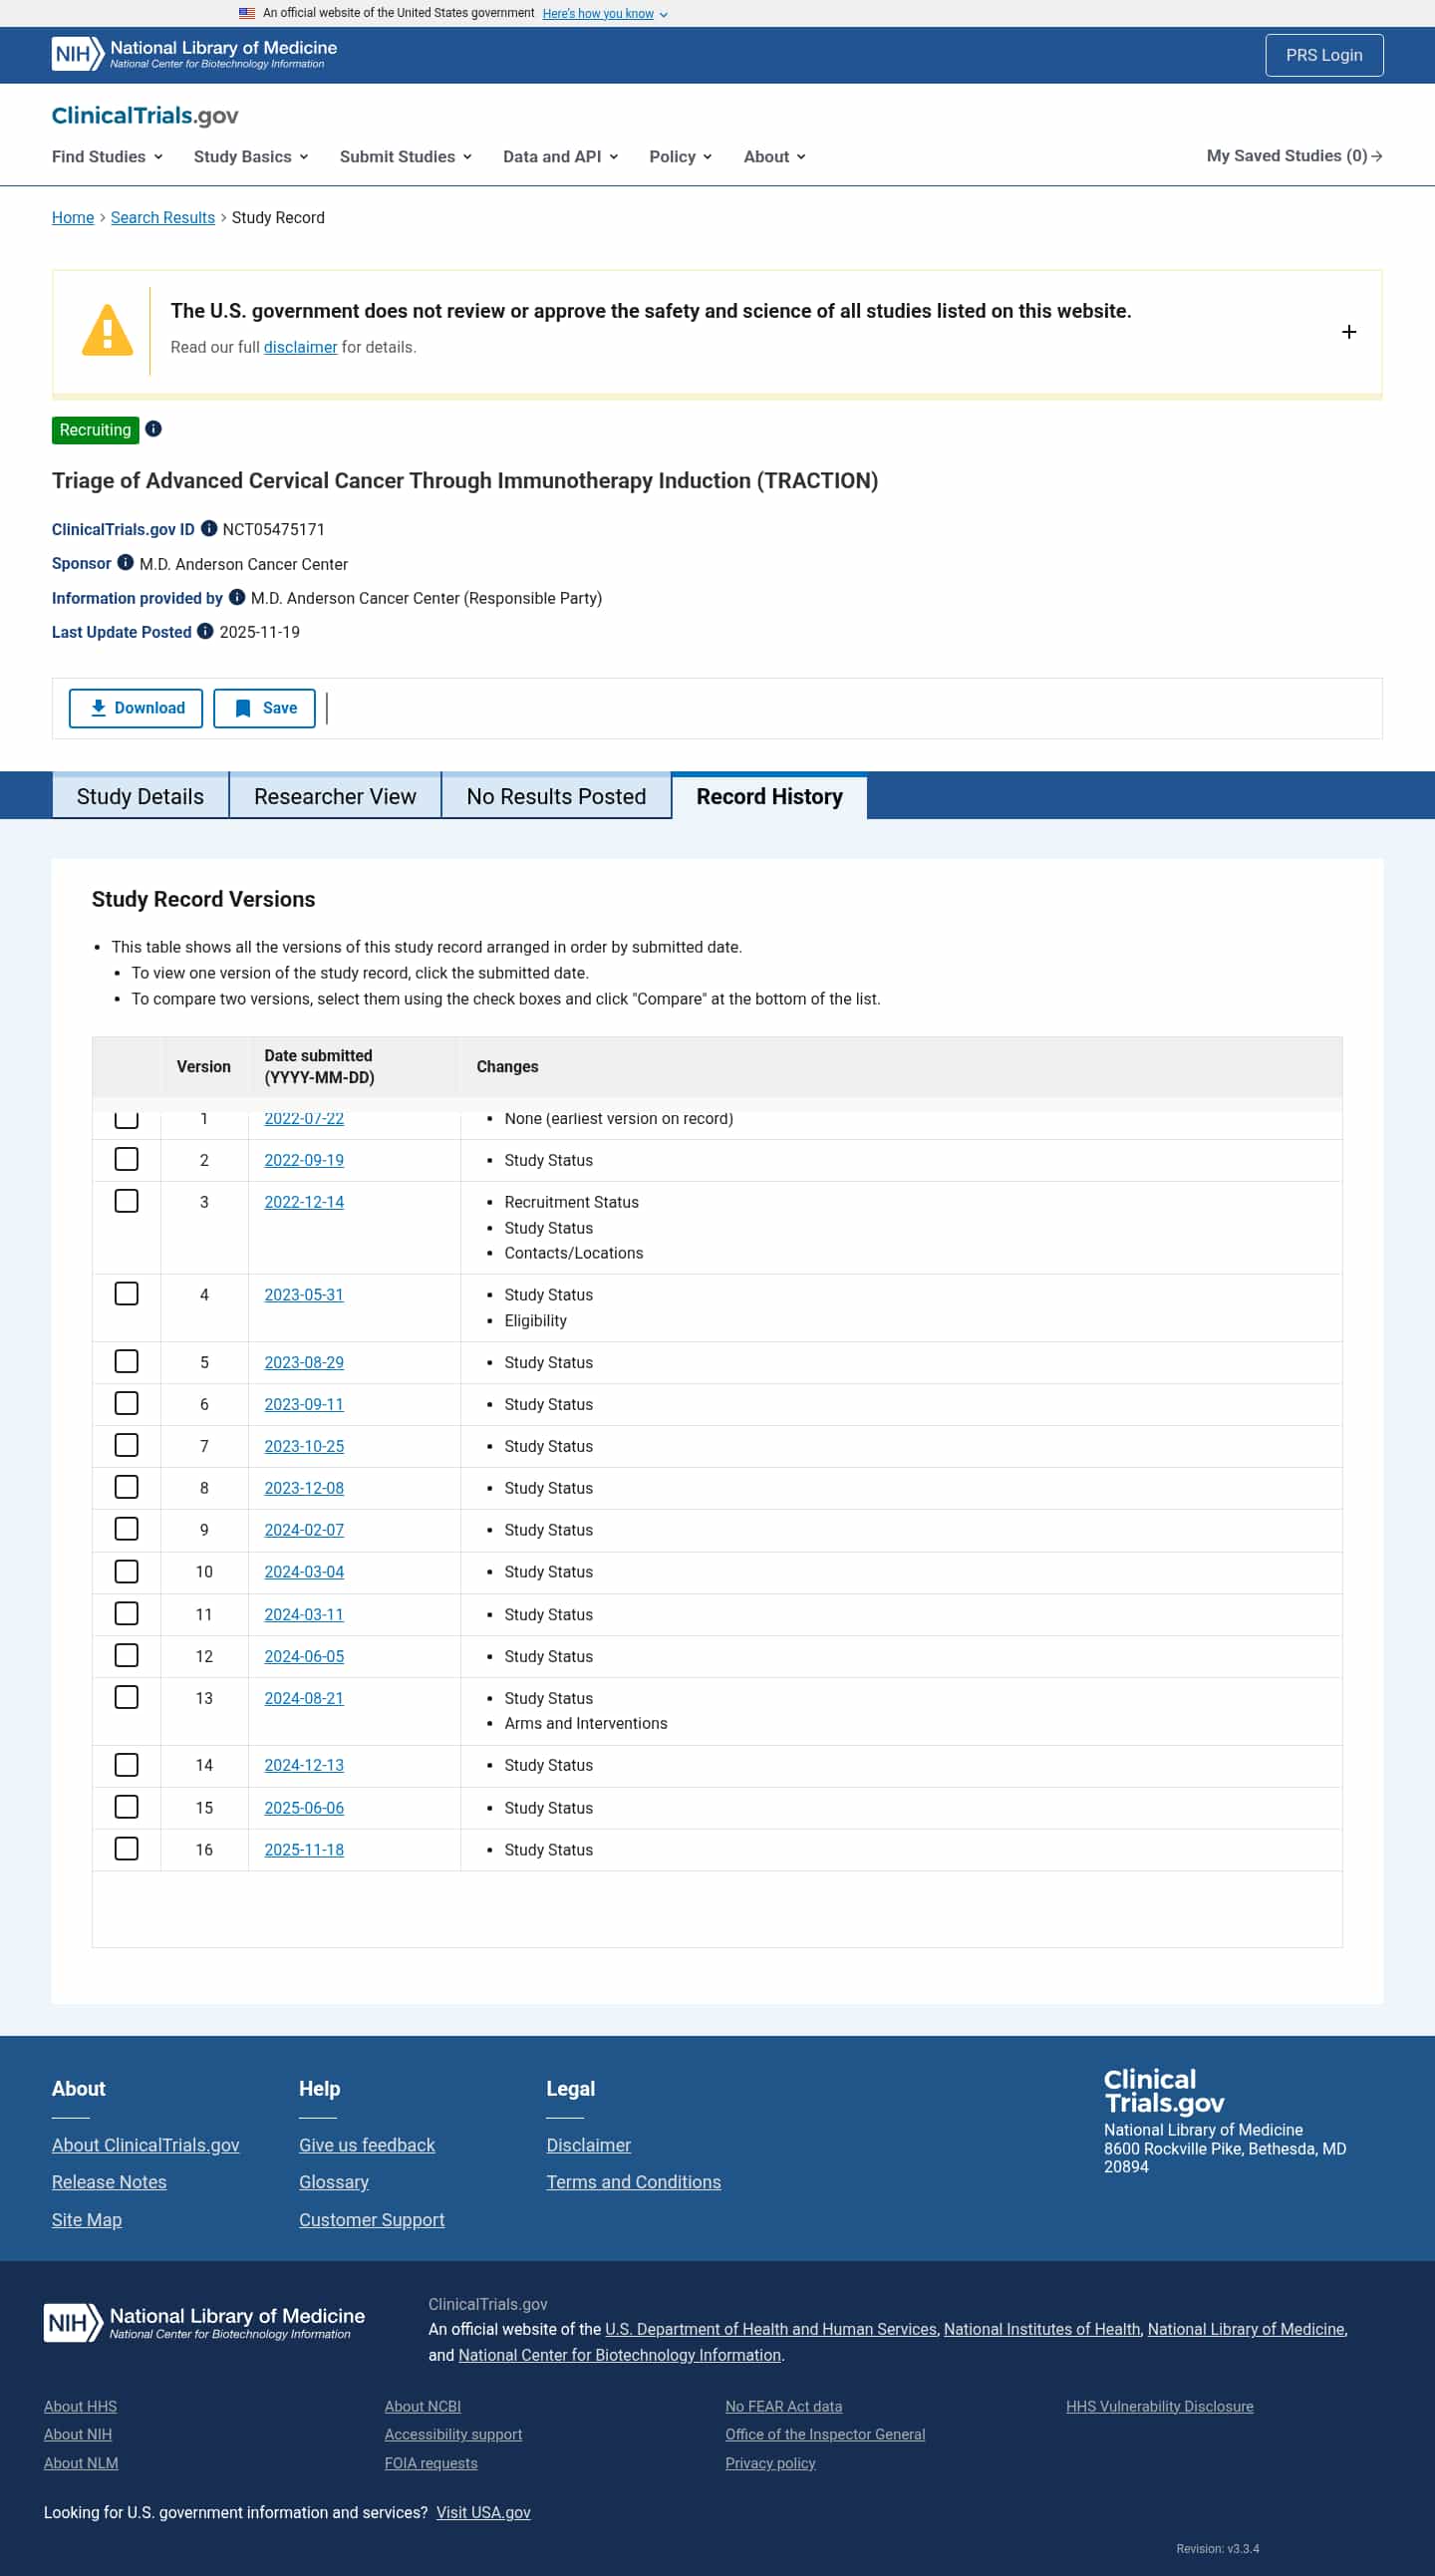Image resolution: width=1435 pixels, height=2576 pixels.
Task: Click the ClinicalTrials.gov header logo
Action: click(145, 116)
